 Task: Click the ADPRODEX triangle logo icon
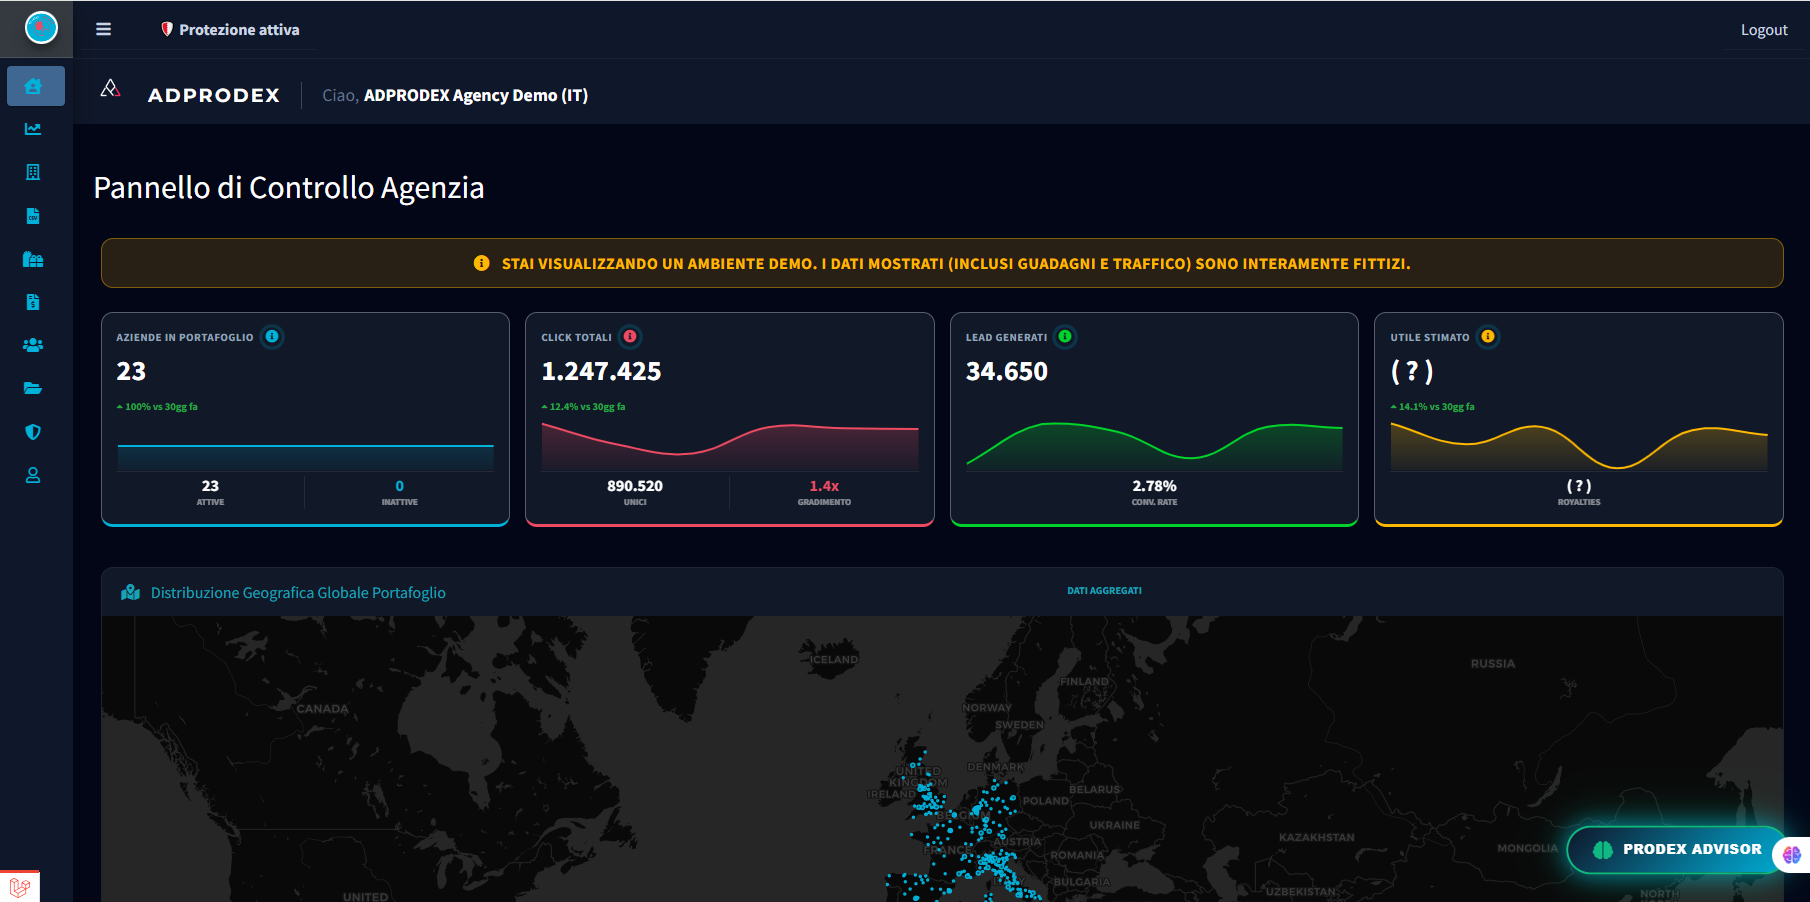(110, 89)
